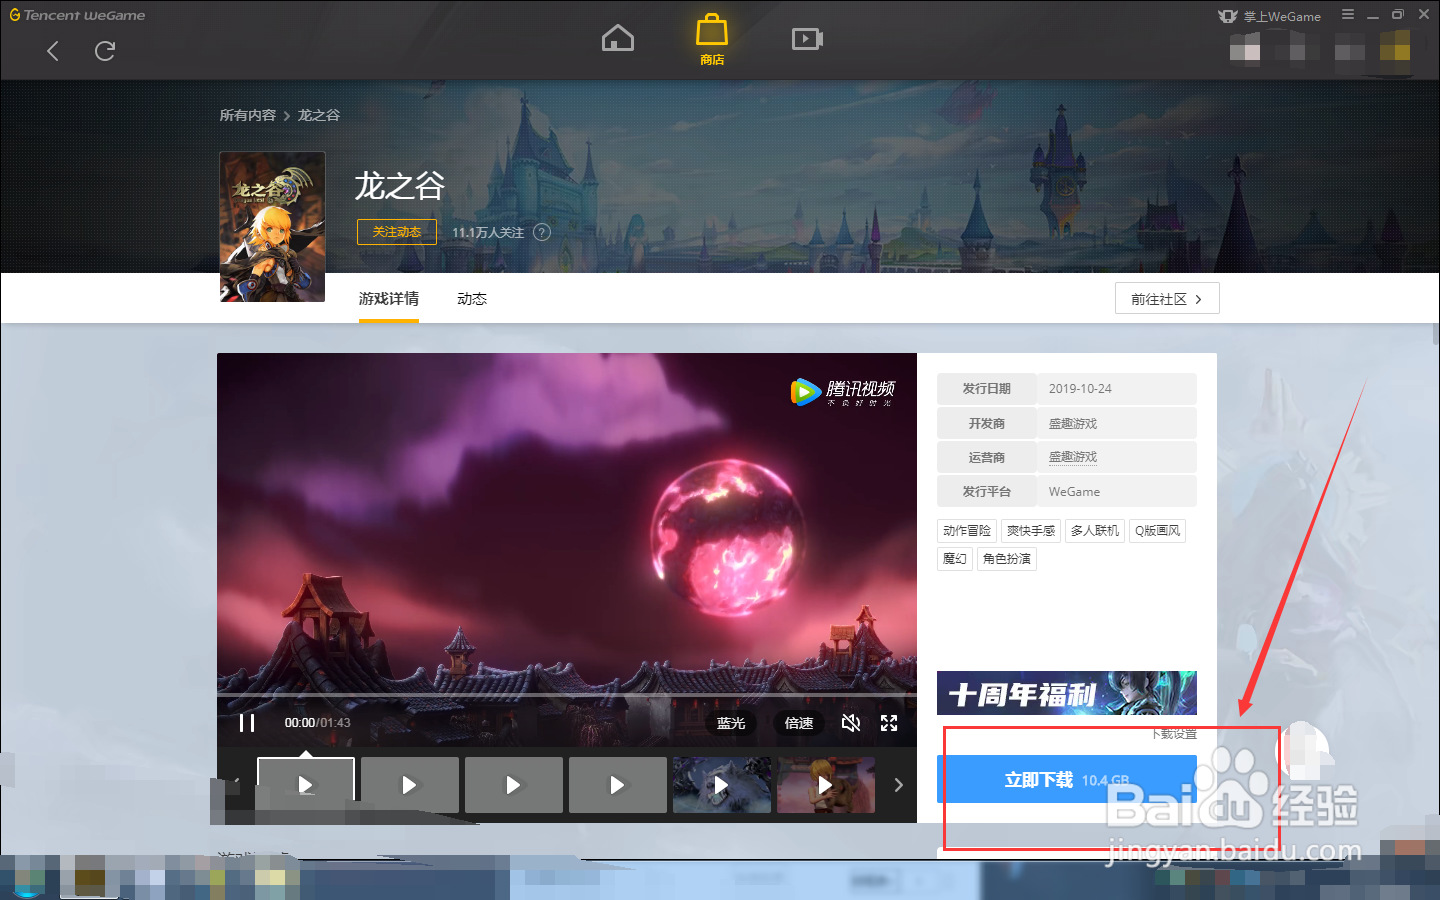The height and width of the screenshot is (900, 1440).
Task: Switch to the 动态 tab
Action: click(472, 299)
